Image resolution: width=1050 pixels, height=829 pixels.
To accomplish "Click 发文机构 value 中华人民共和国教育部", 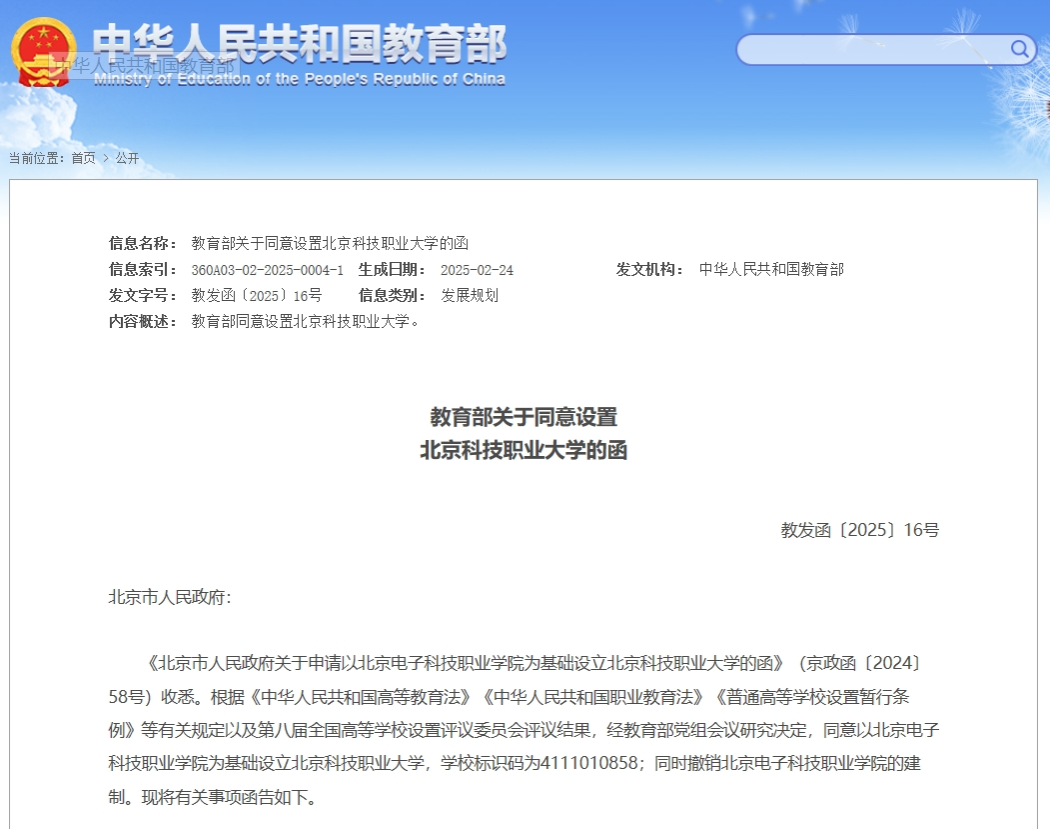I will pos(771,269).
